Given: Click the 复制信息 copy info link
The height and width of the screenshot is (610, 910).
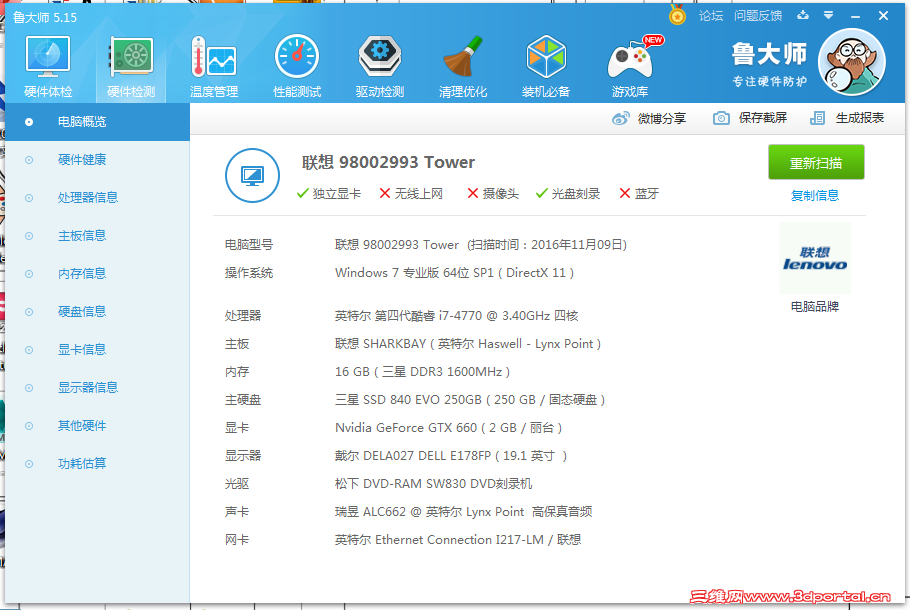Looking at the screenshot, I should tap(815, 196).
